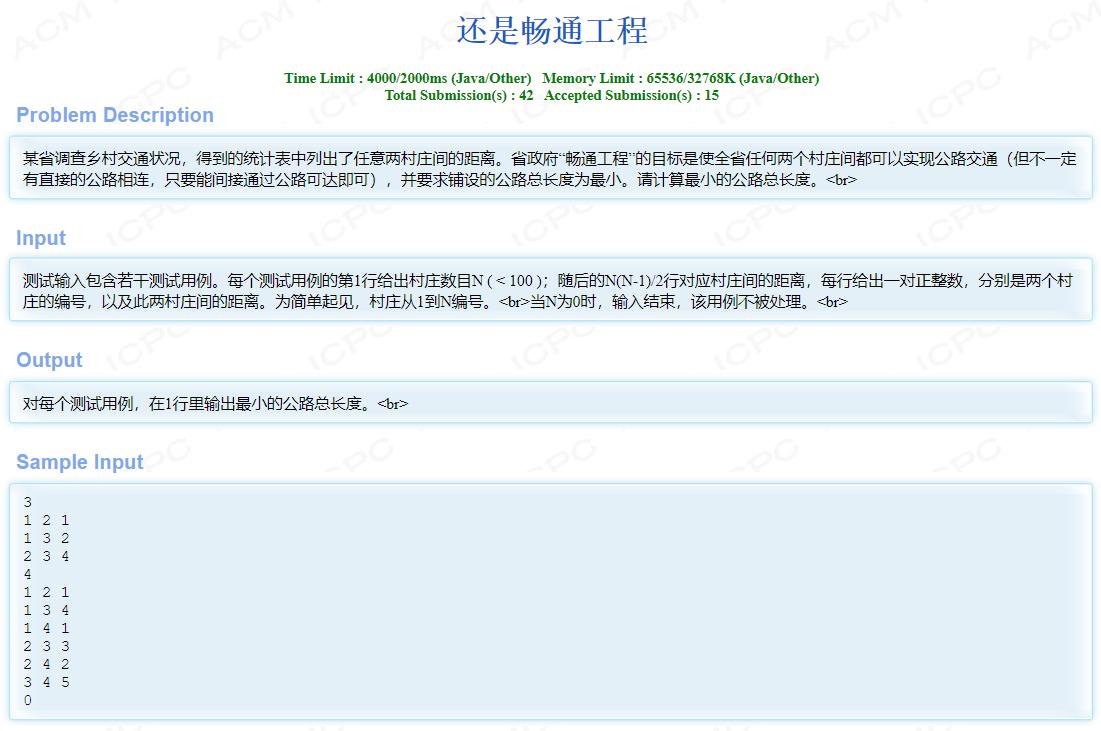Click the Time Limit 4000/2000ms text
Image resolution: width=1101 pixels, height=731 pixels.
point(407,79)
